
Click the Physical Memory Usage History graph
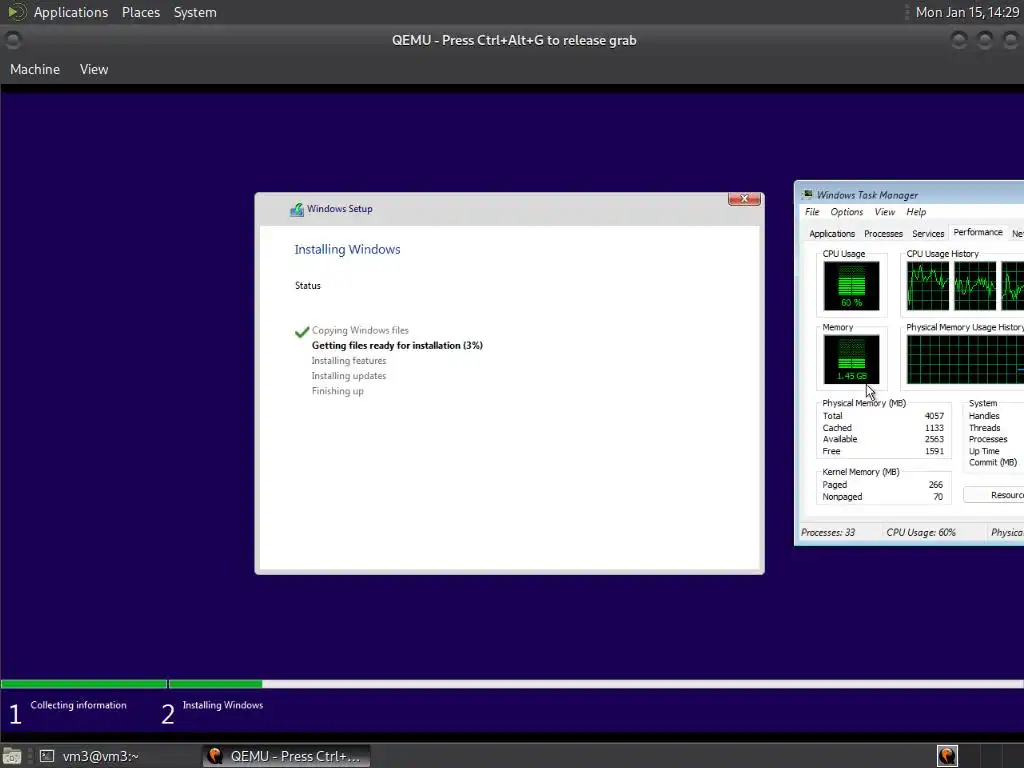pos(965,359)
